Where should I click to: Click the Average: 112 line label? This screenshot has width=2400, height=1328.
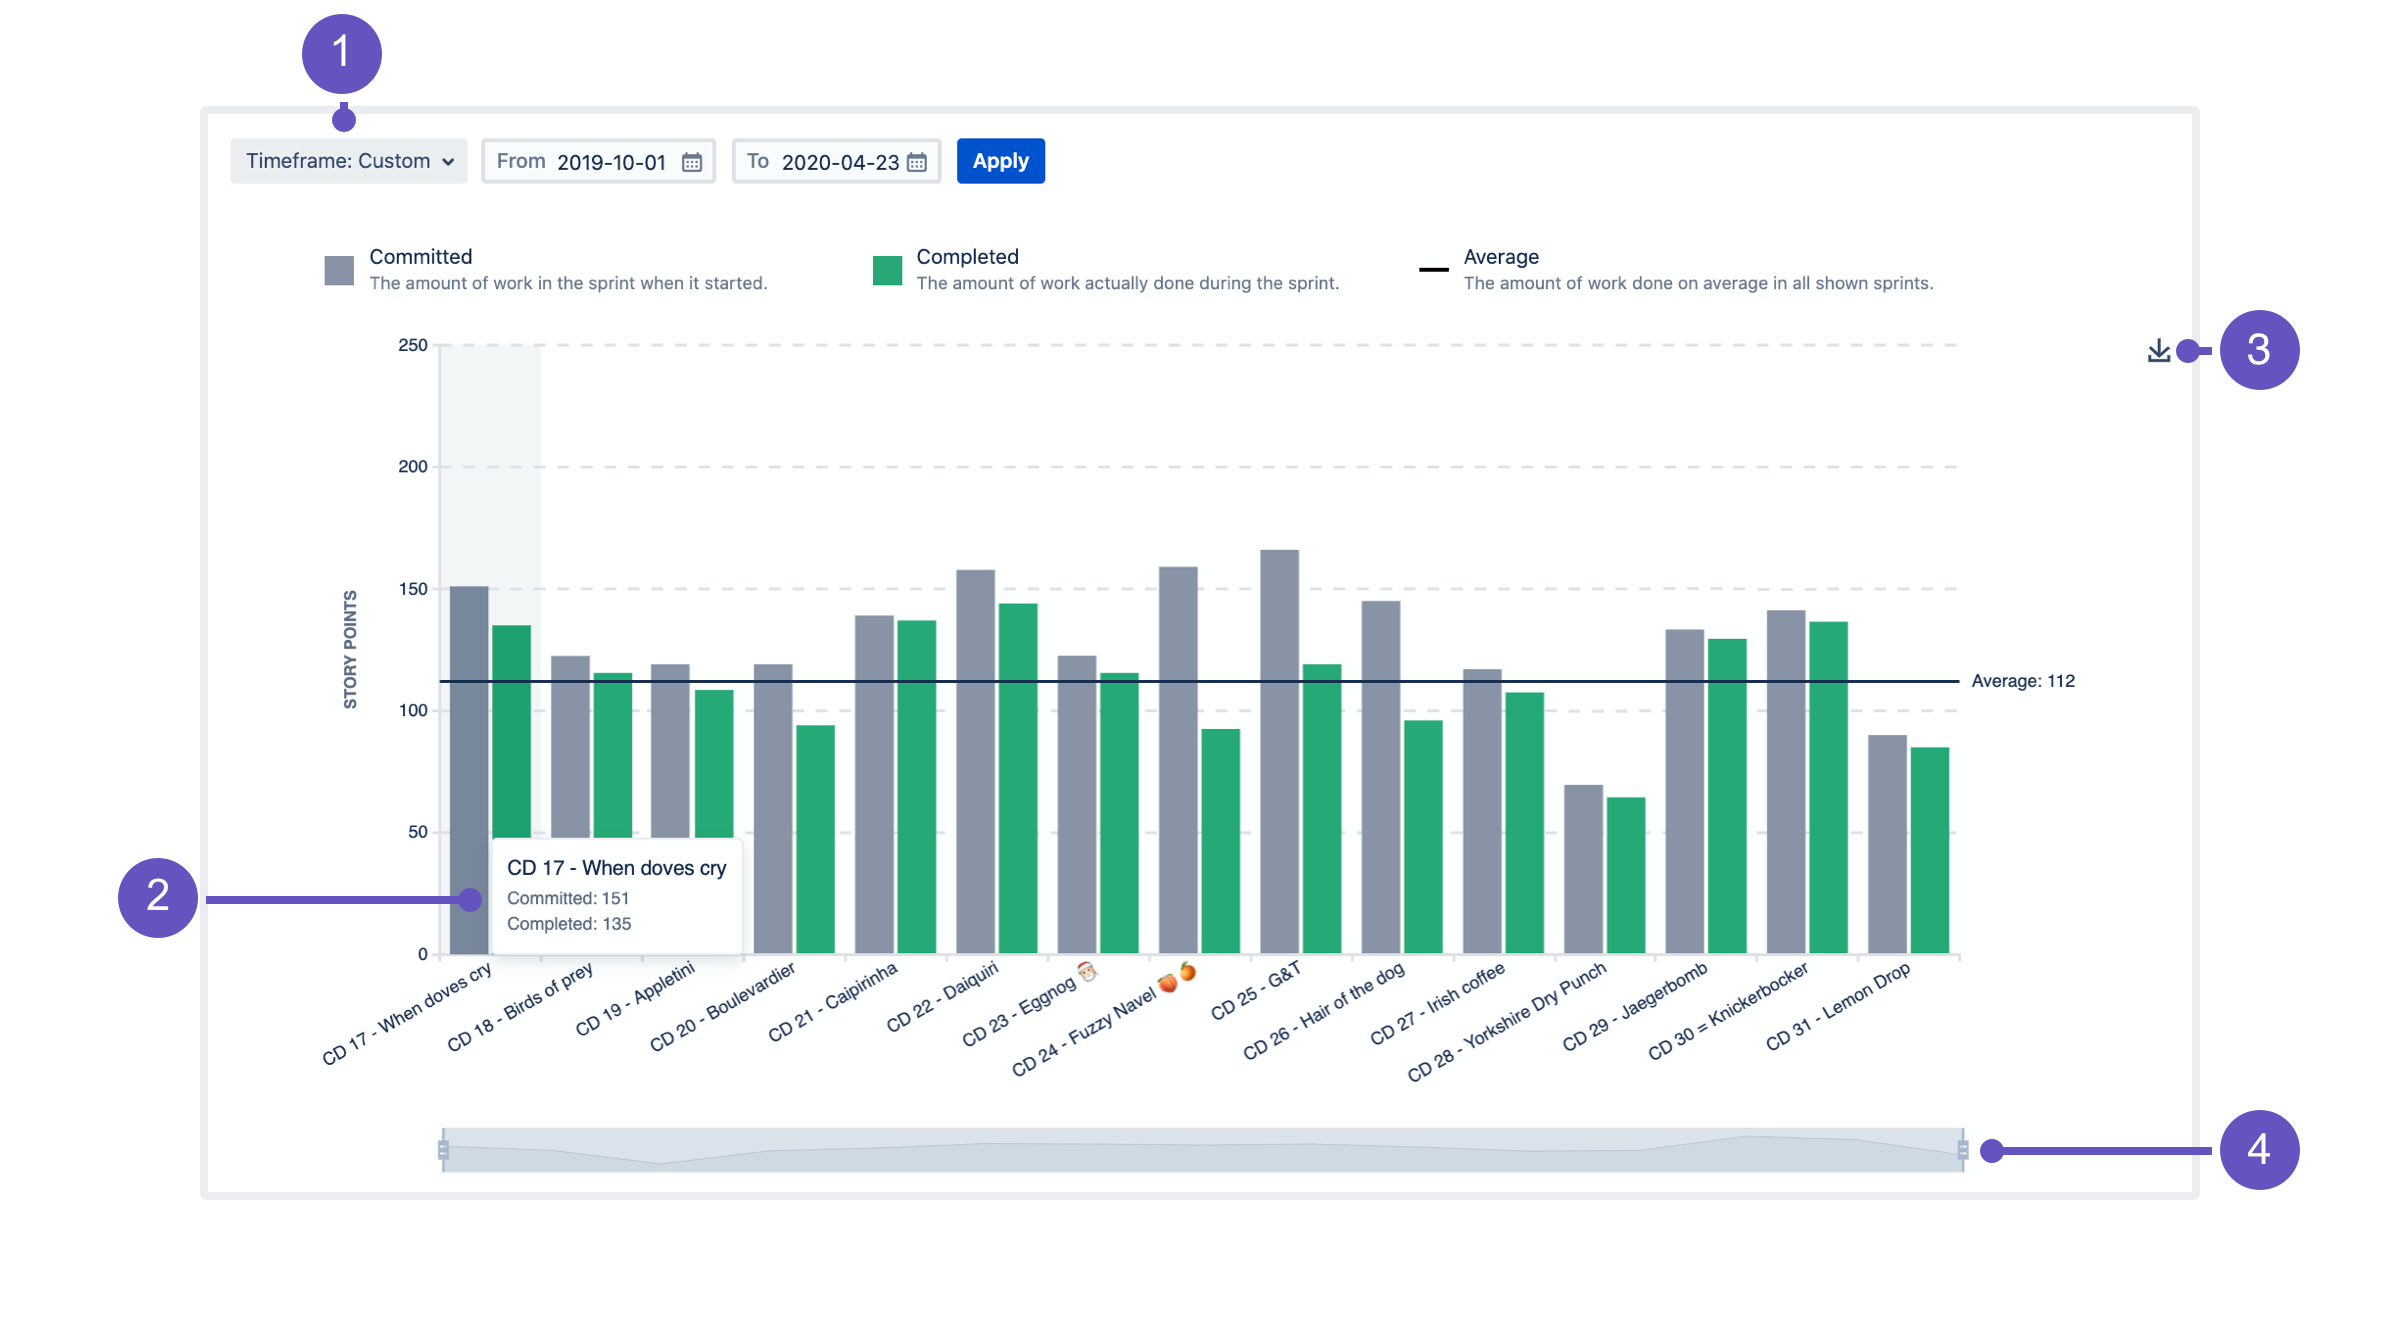click(2022, 681)
